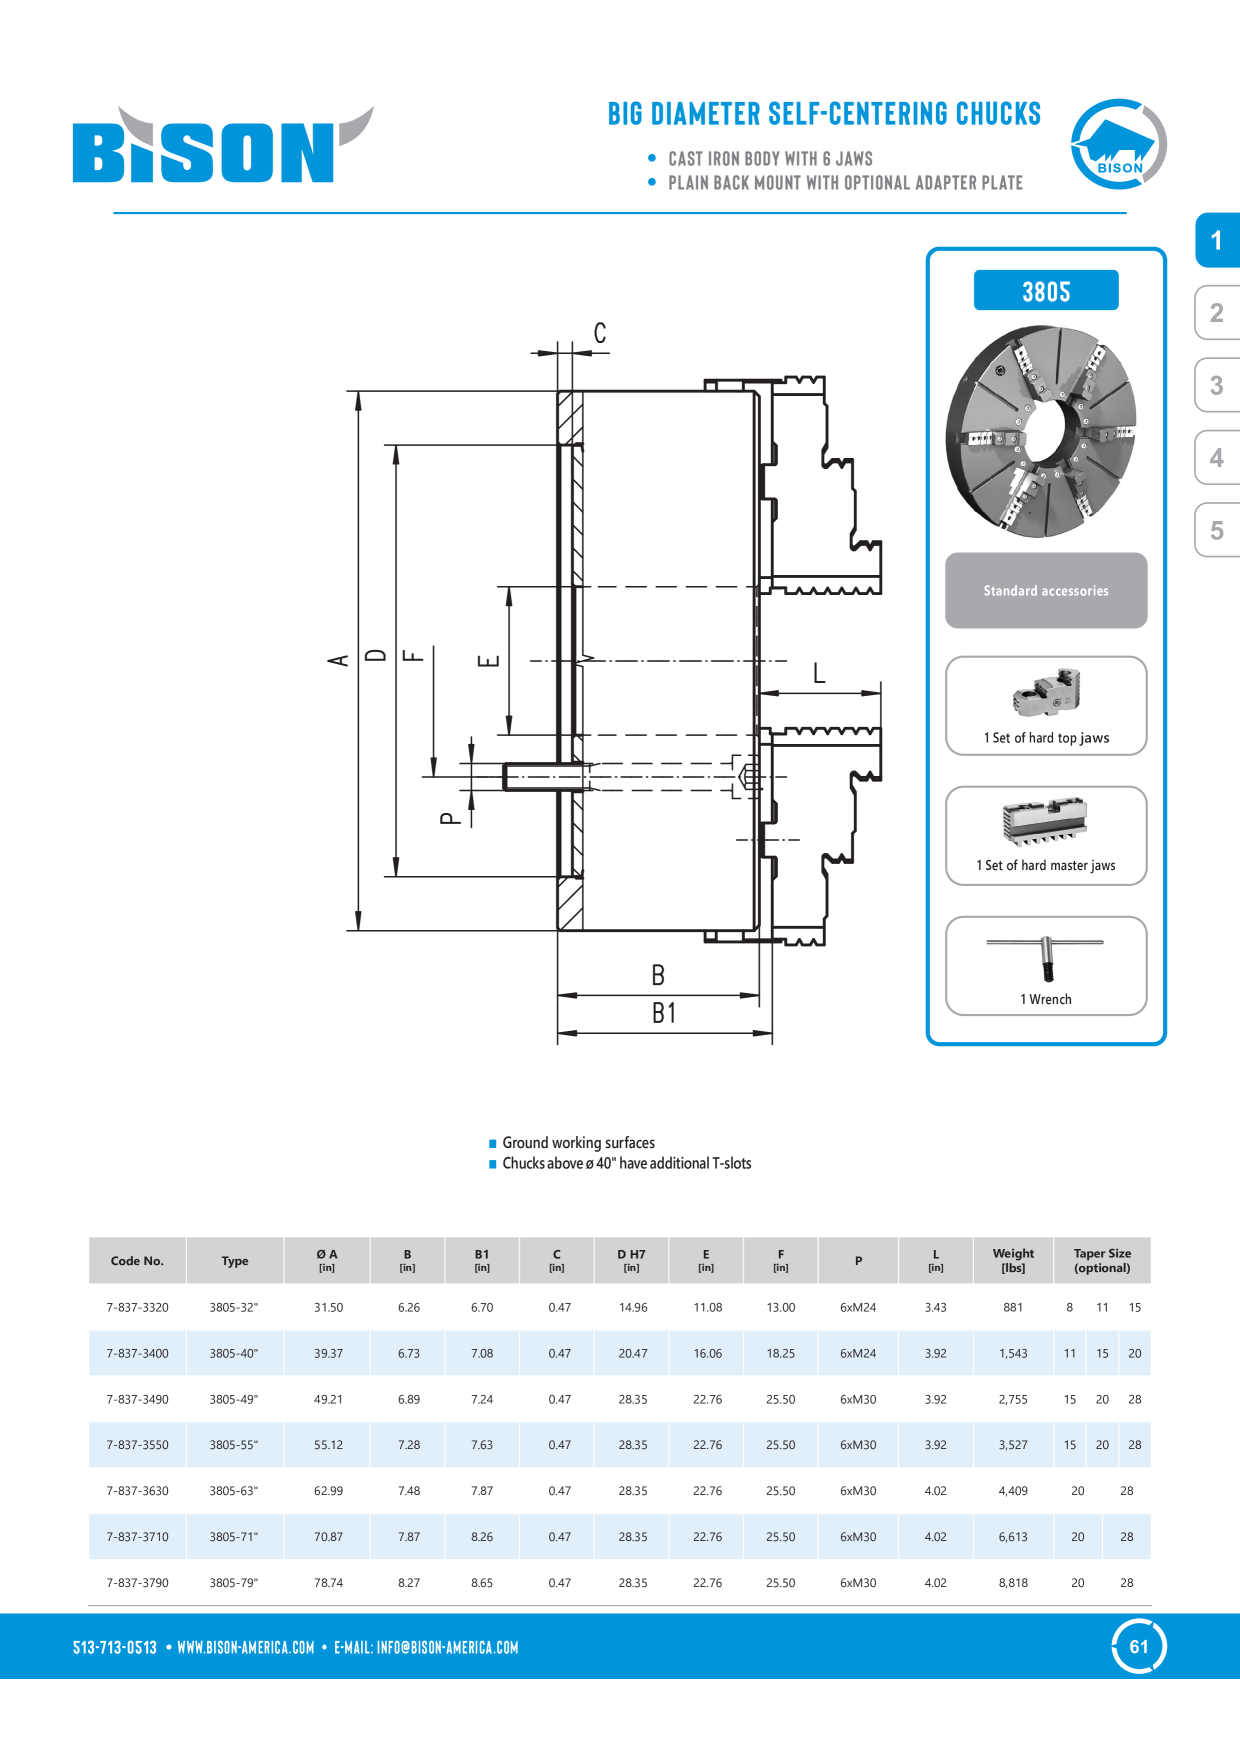This screenshot has width=1240, height=1754.
Task: Click 'Ground working surfaces' note
Action: tap(578, 1143)
